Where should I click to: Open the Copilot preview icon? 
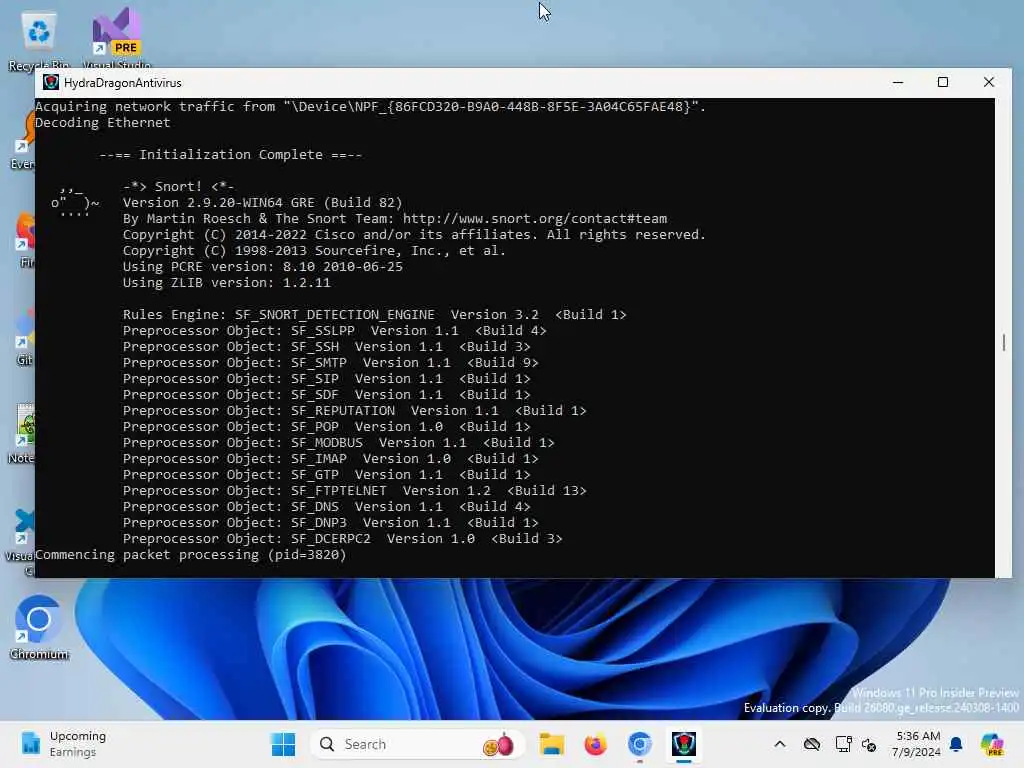click(x=992, y=744)
